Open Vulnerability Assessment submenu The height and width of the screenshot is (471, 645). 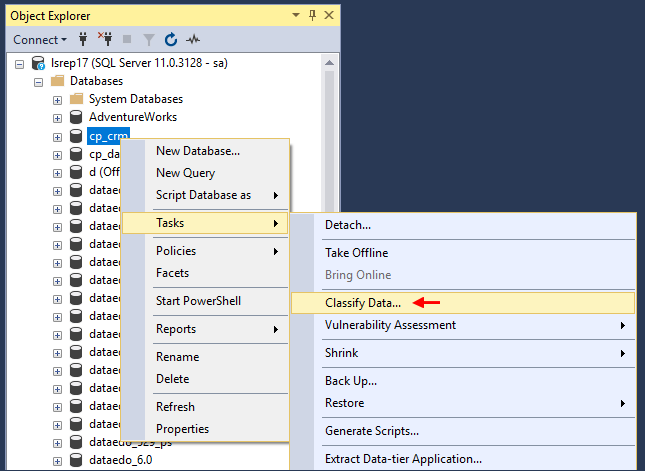tap(390, 325)
